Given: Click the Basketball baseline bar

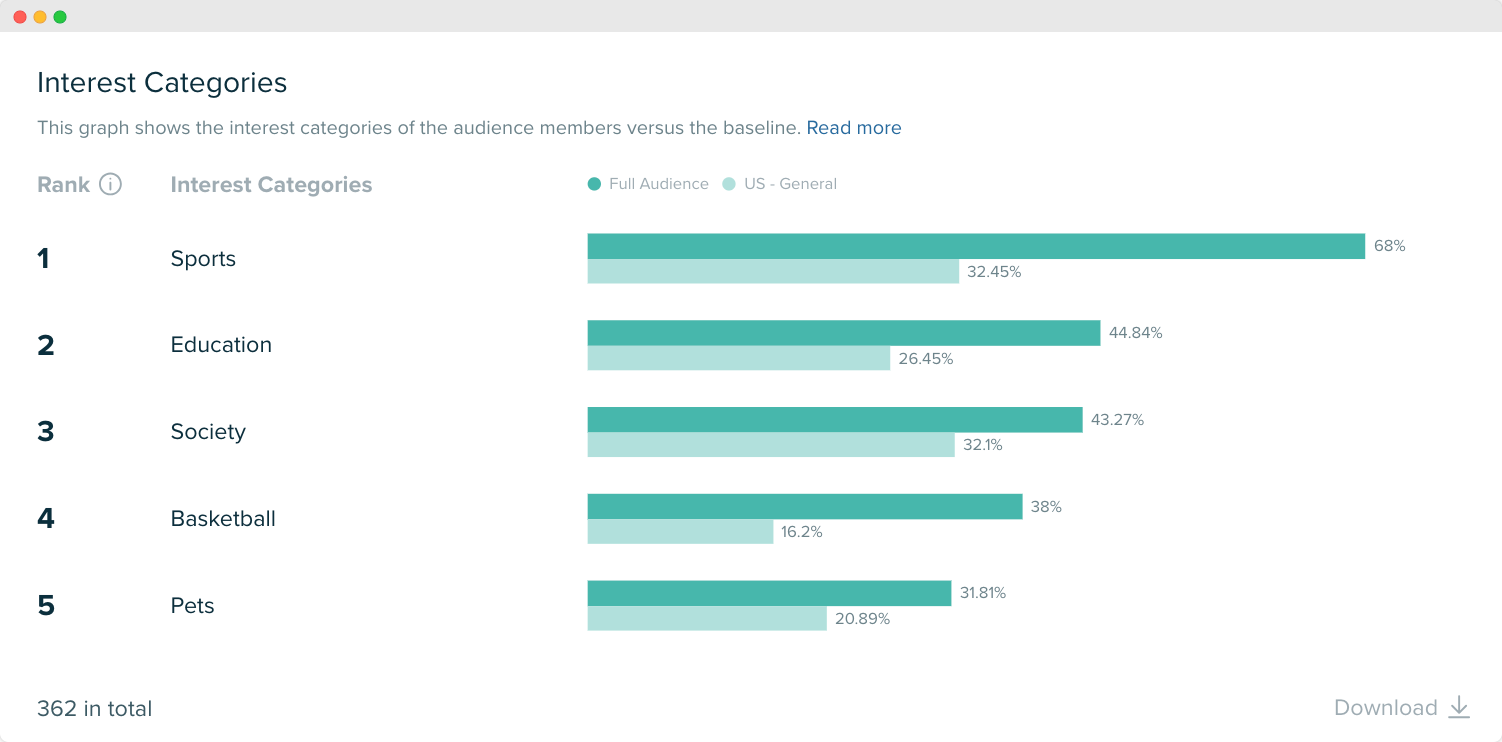Looking at the screenshot, I should pyautogui.click(x=681, y=532).
